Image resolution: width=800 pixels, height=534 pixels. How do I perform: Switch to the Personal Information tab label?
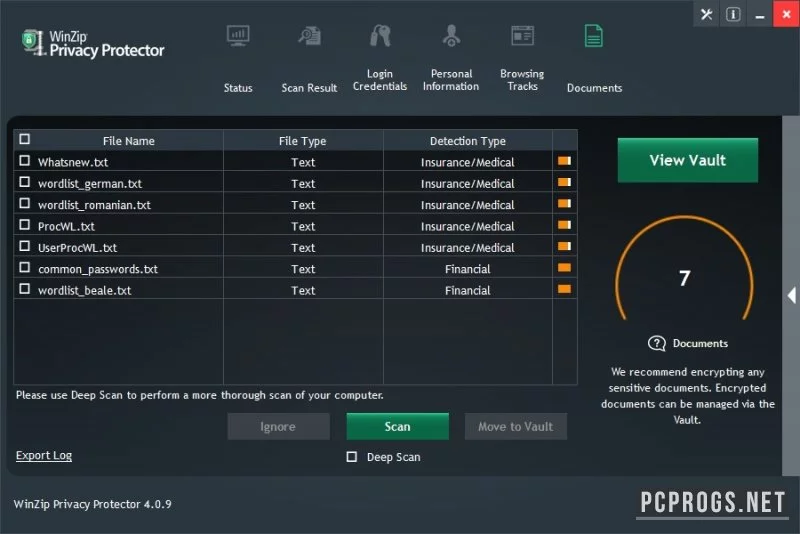tap(451, 80)
